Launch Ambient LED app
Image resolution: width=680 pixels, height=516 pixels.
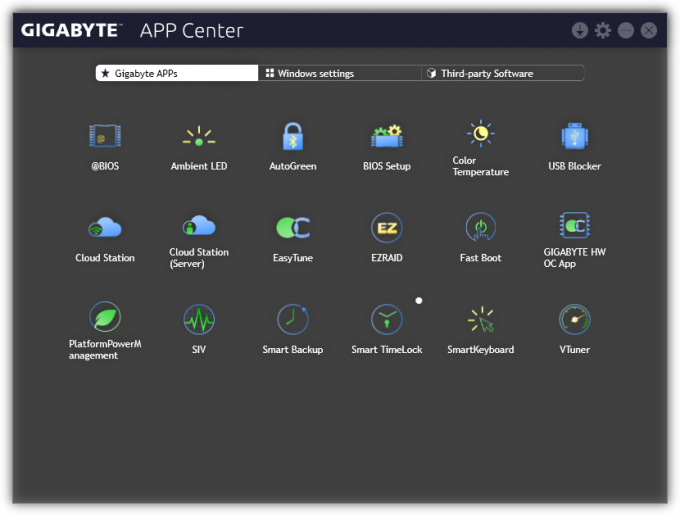pyautogui.click(x=199, y=136)
